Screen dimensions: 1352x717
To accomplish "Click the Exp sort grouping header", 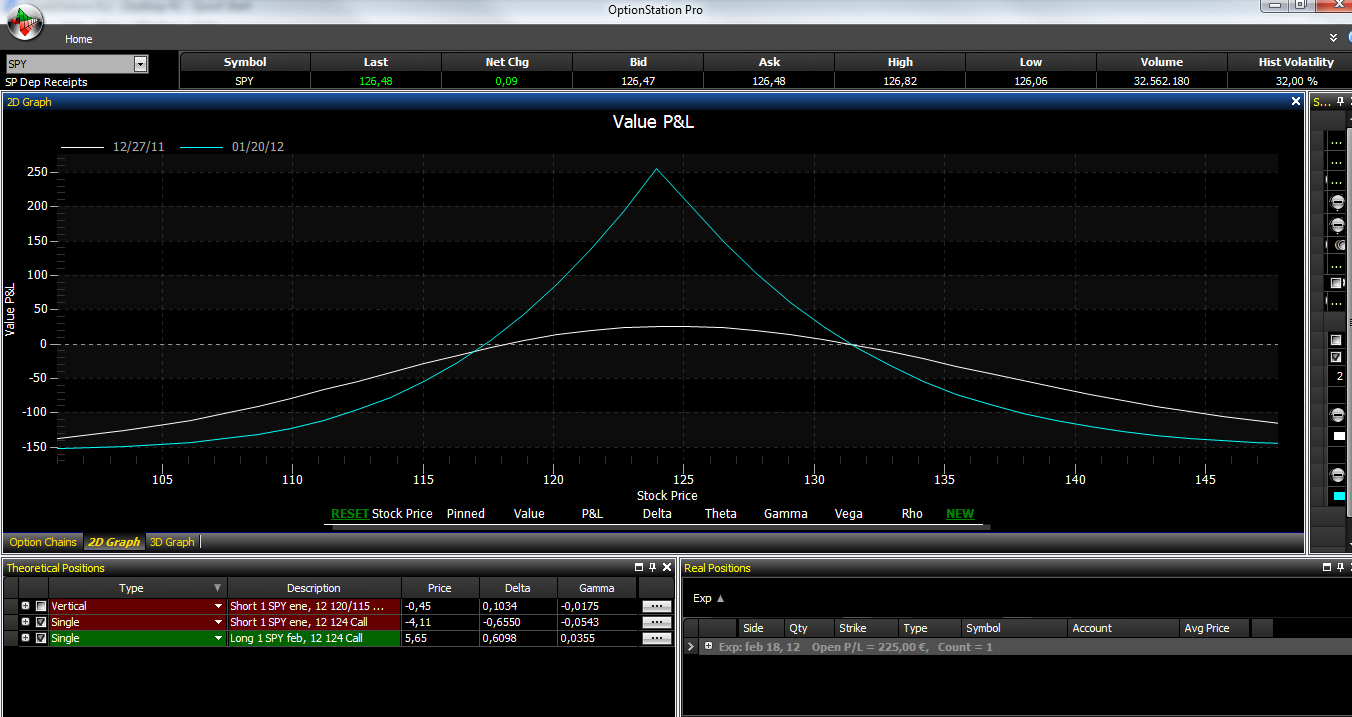I will [x=708, y=598].
